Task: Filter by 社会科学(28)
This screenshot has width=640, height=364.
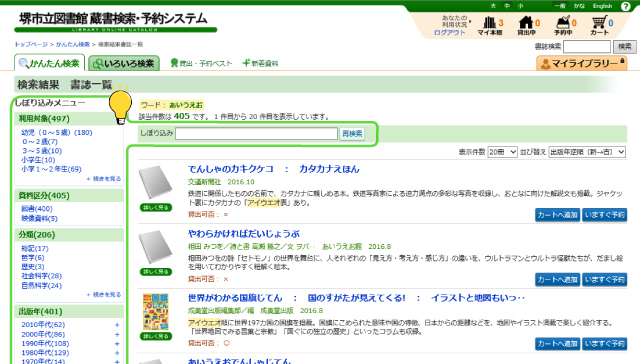Action: 42,276
